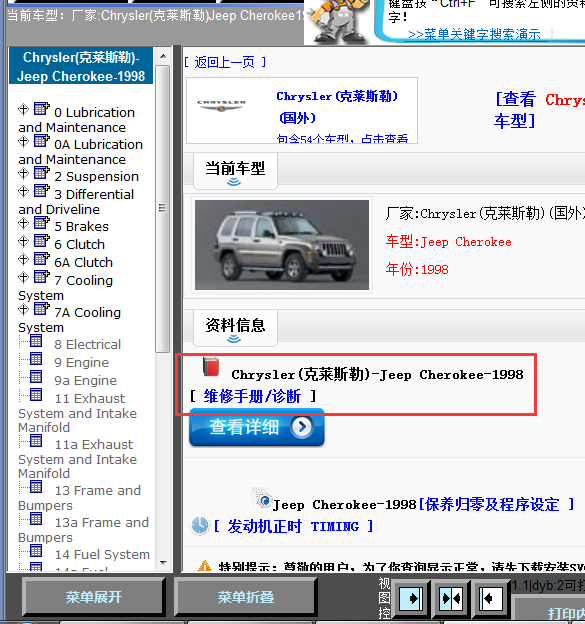Expand the 0A Lubrication and Maintenance node

[x=23, y=141]
